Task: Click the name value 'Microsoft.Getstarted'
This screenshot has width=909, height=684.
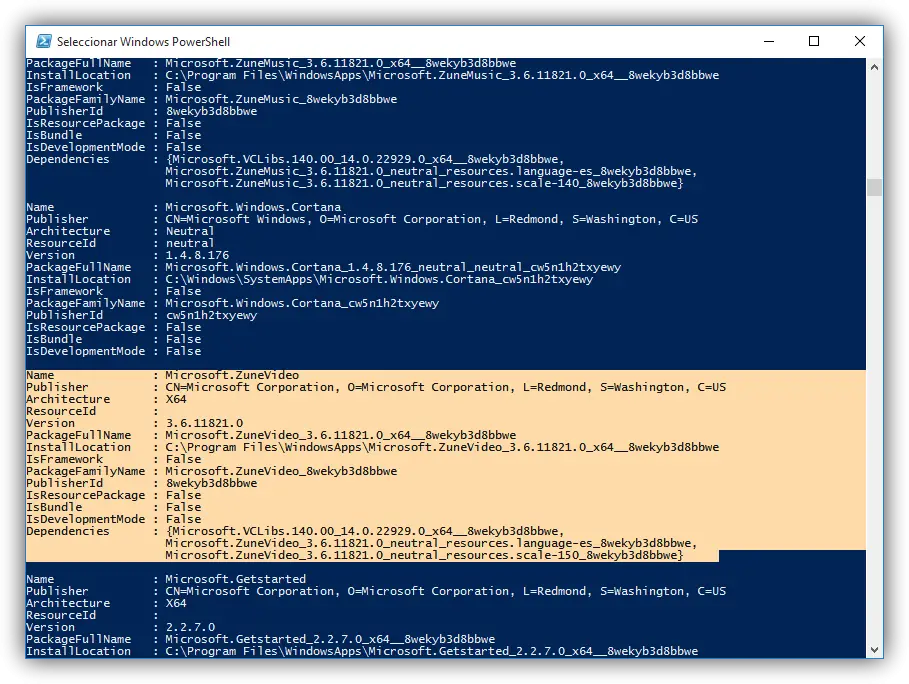Action: click(x=235, y=579)
